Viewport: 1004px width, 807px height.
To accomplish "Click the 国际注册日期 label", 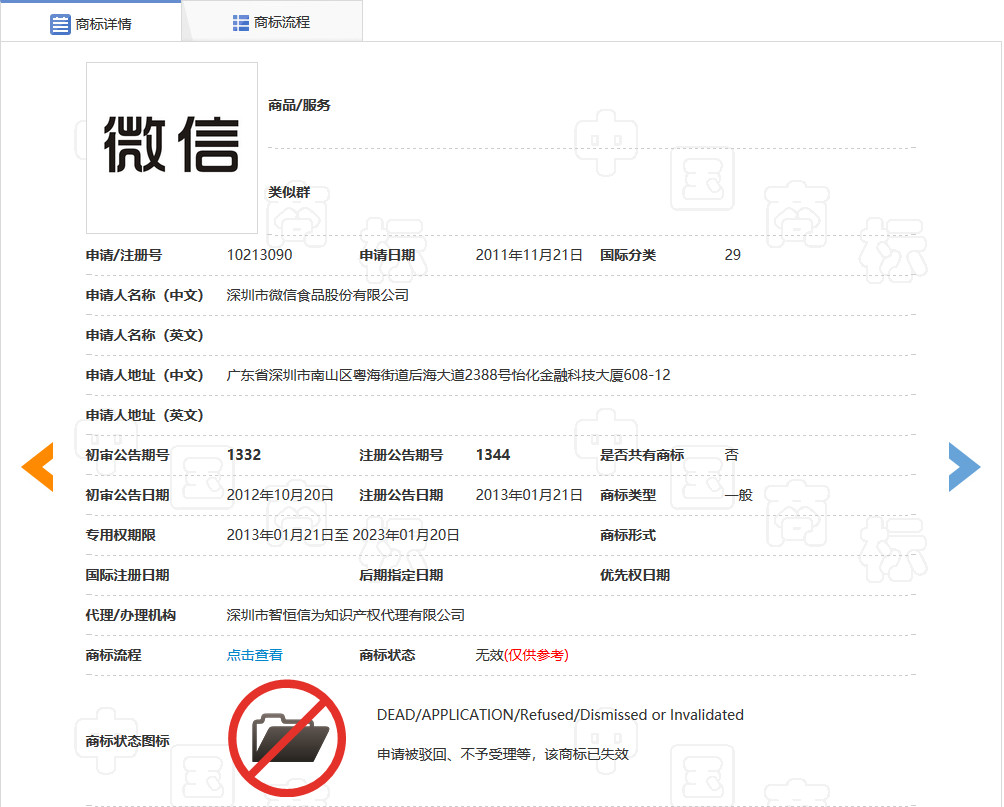I will point(127,575).
